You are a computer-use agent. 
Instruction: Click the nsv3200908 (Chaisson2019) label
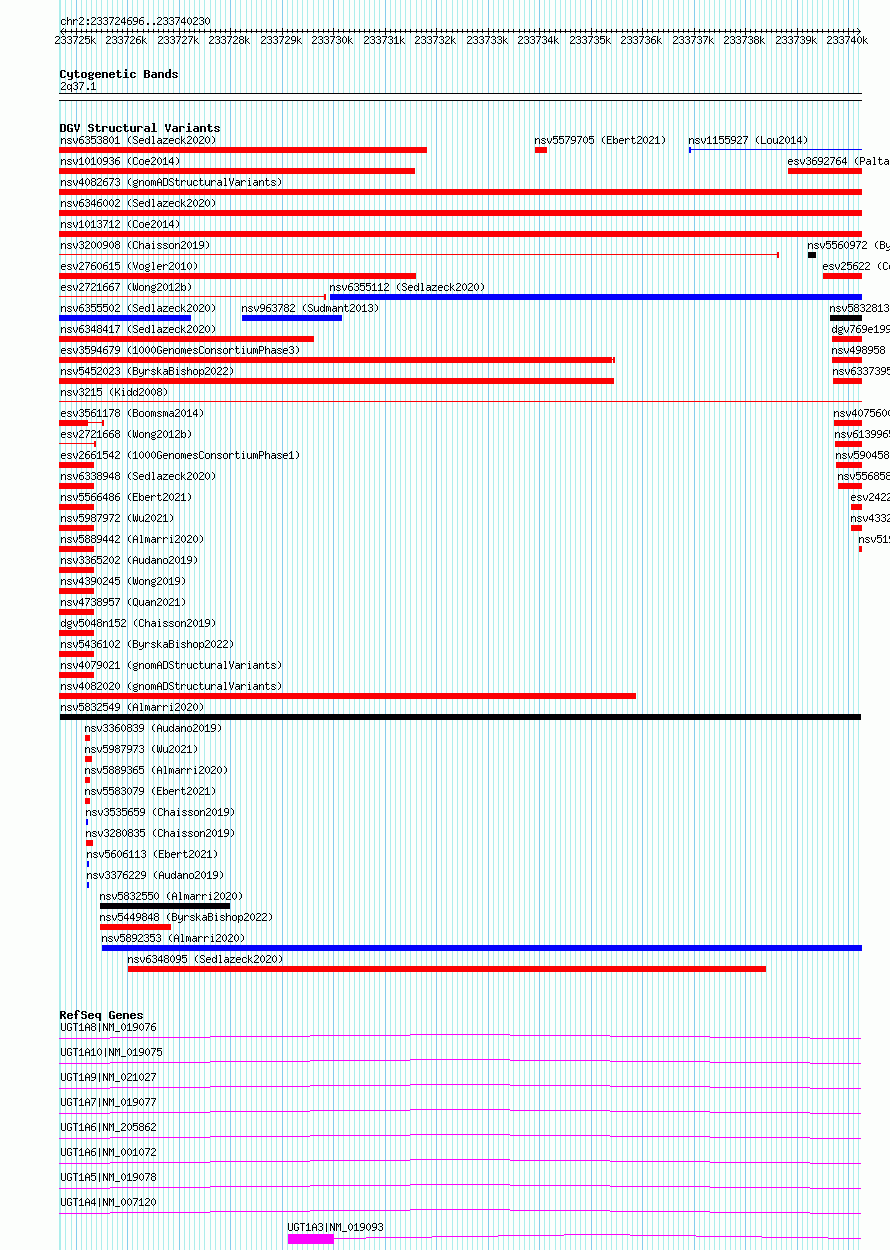(x=135, y=245)
